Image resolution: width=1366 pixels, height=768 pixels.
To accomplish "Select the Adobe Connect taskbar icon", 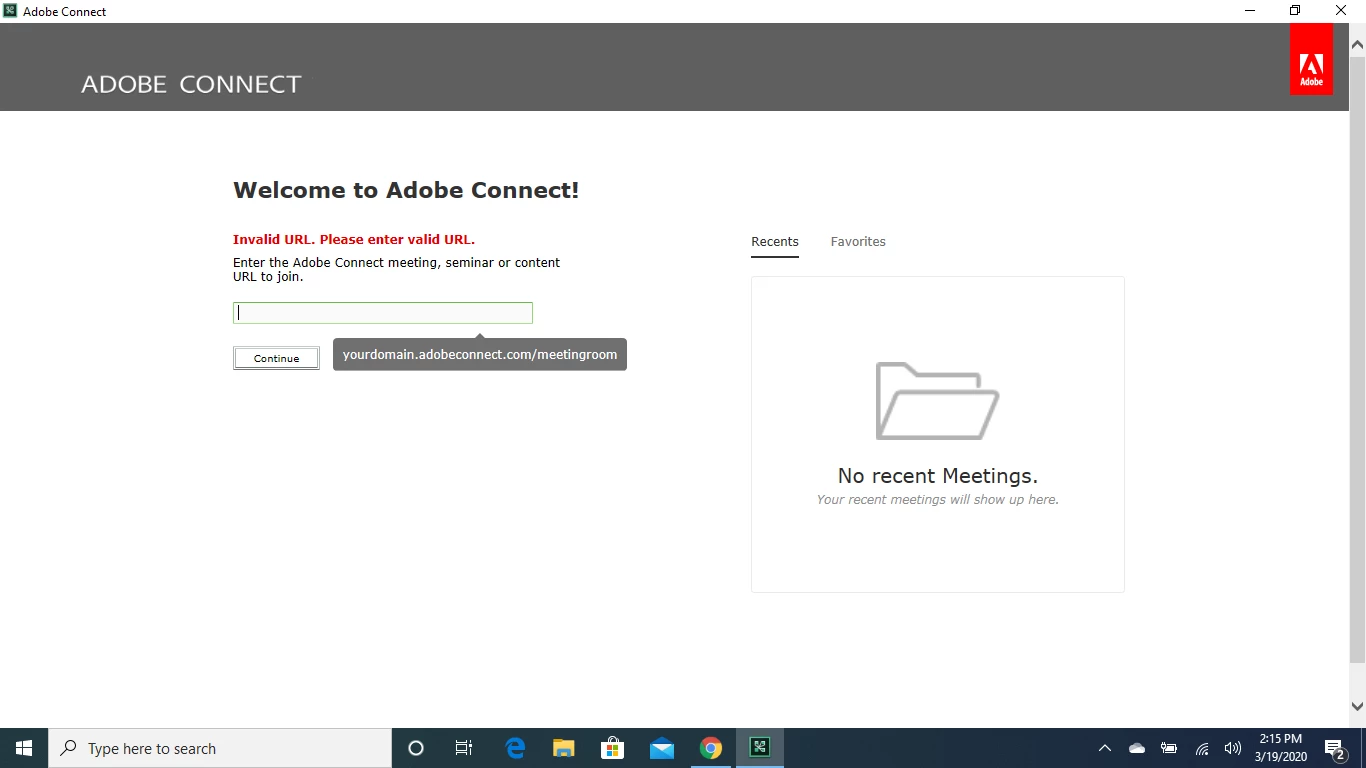I will pyautogui.click(x=760, y=748).
